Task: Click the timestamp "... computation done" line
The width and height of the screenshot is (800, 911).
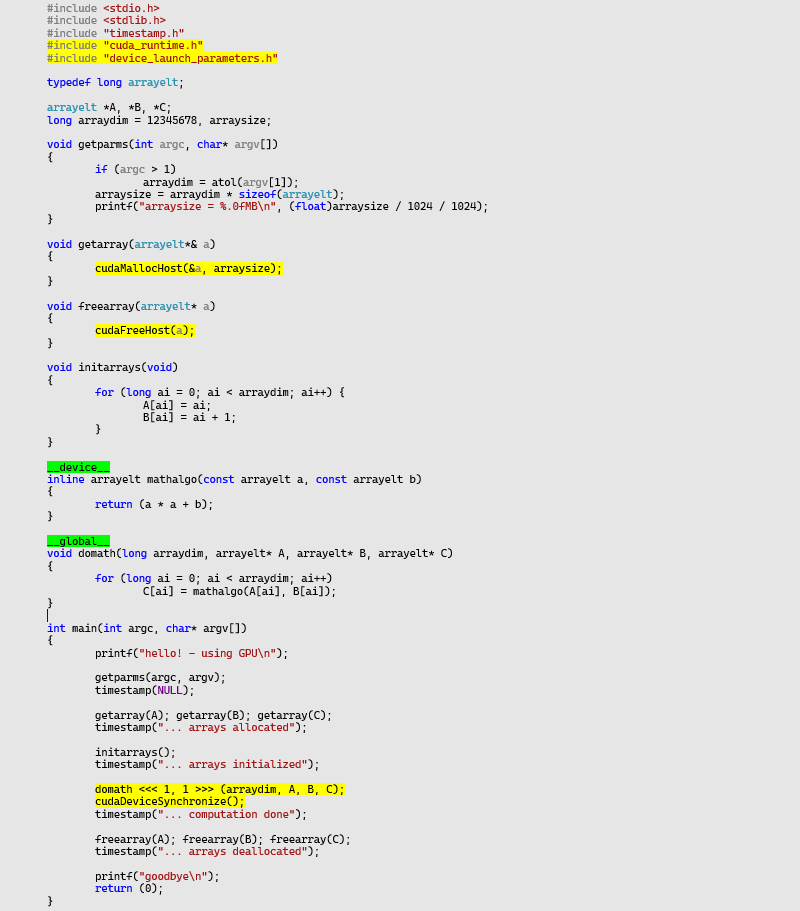Action: click(x=201, y=815)
